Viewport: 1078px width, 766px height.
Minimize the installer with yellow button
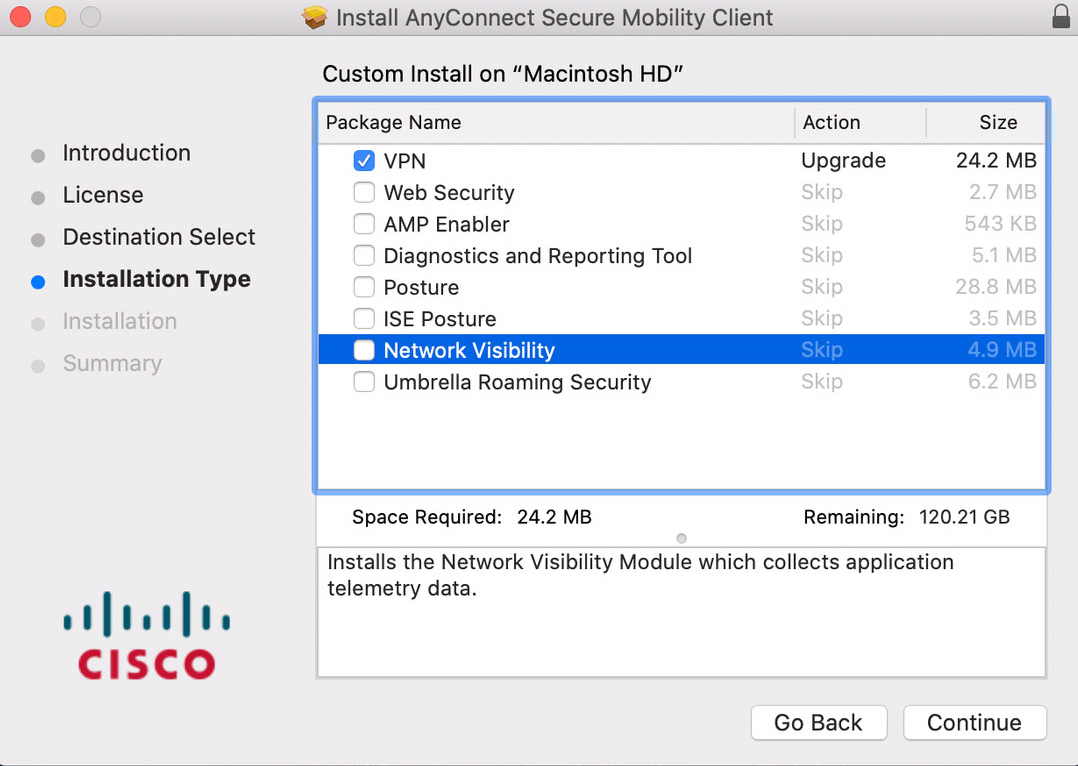tap(56, 17)
